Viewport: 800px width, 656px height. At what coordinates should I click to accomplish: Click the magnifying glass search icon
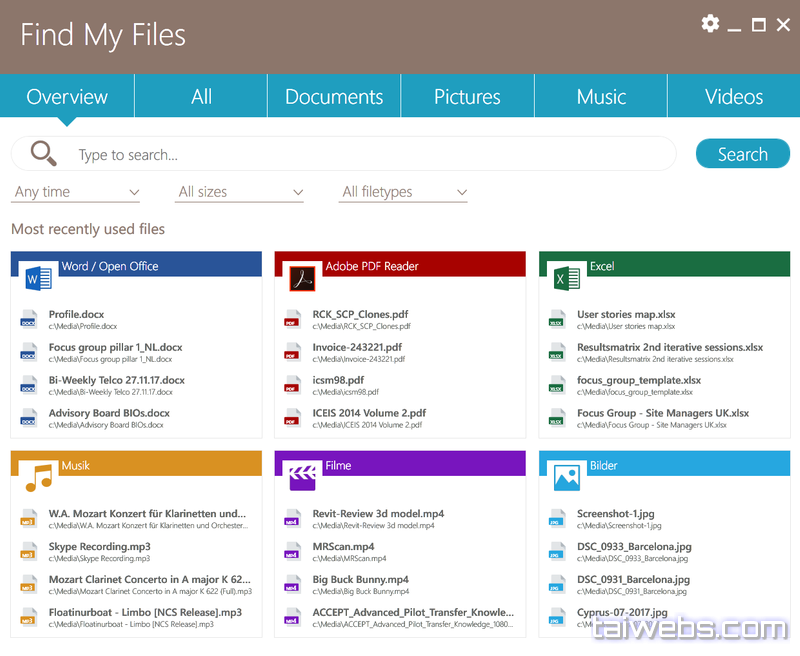pyautogui.click(x=43, y=154)
